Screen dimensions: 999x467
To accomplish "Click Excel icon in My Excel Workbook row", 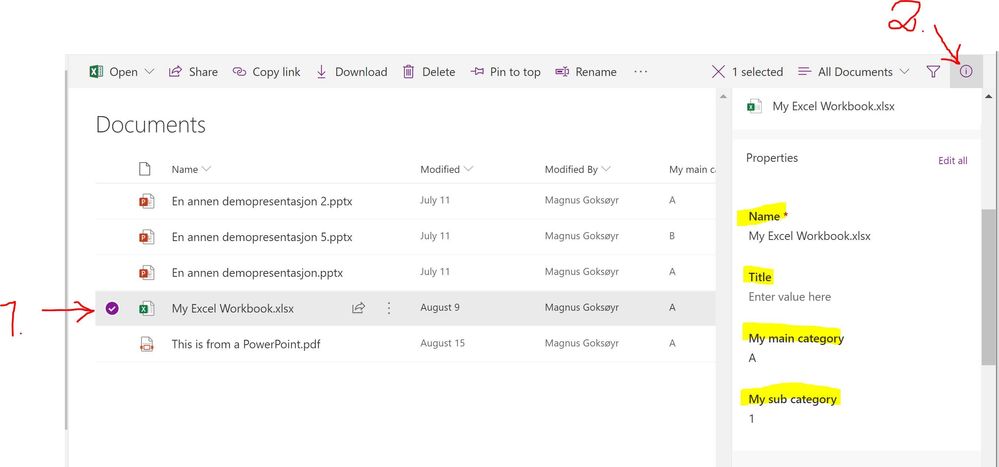I will [147, 308].
